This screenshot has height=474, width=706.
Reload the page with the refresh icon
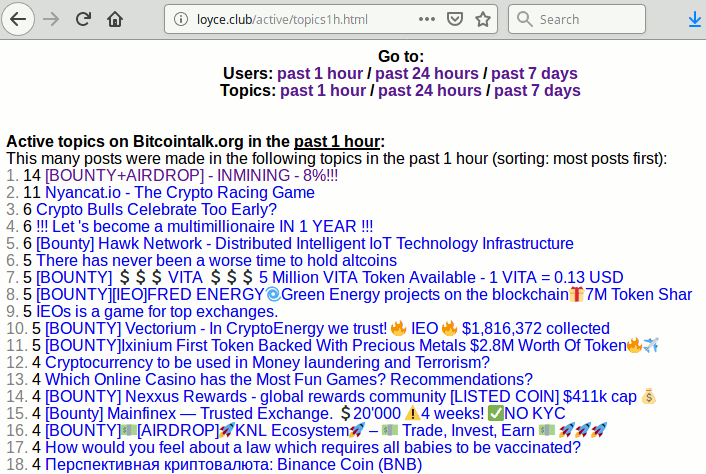[83, 19]
